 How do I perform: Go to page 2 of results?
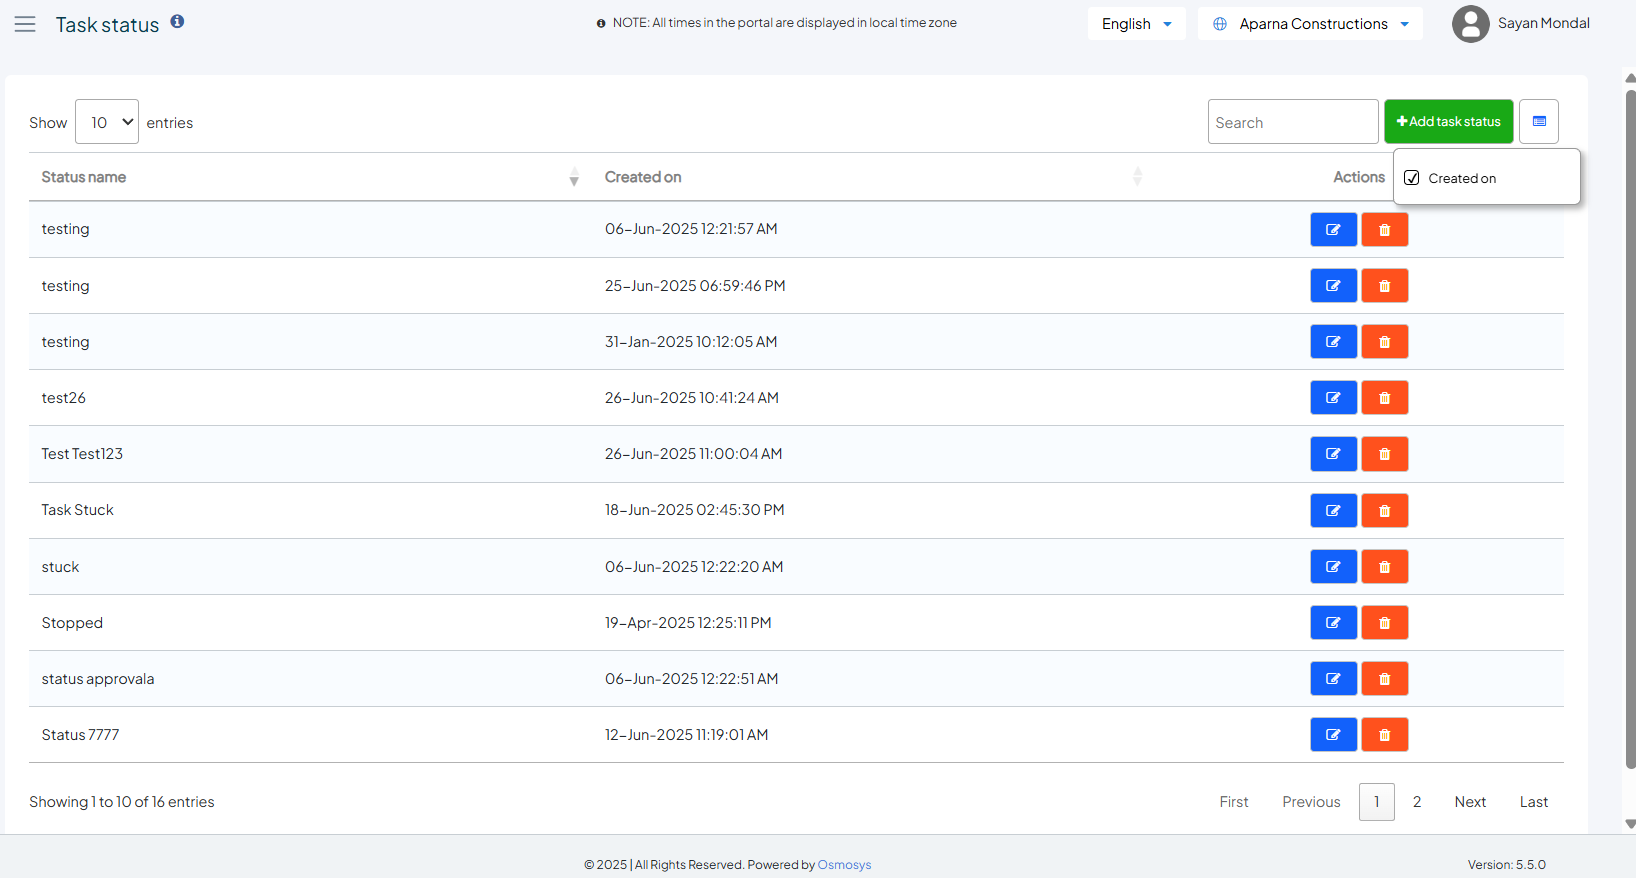pos(1416,802)
